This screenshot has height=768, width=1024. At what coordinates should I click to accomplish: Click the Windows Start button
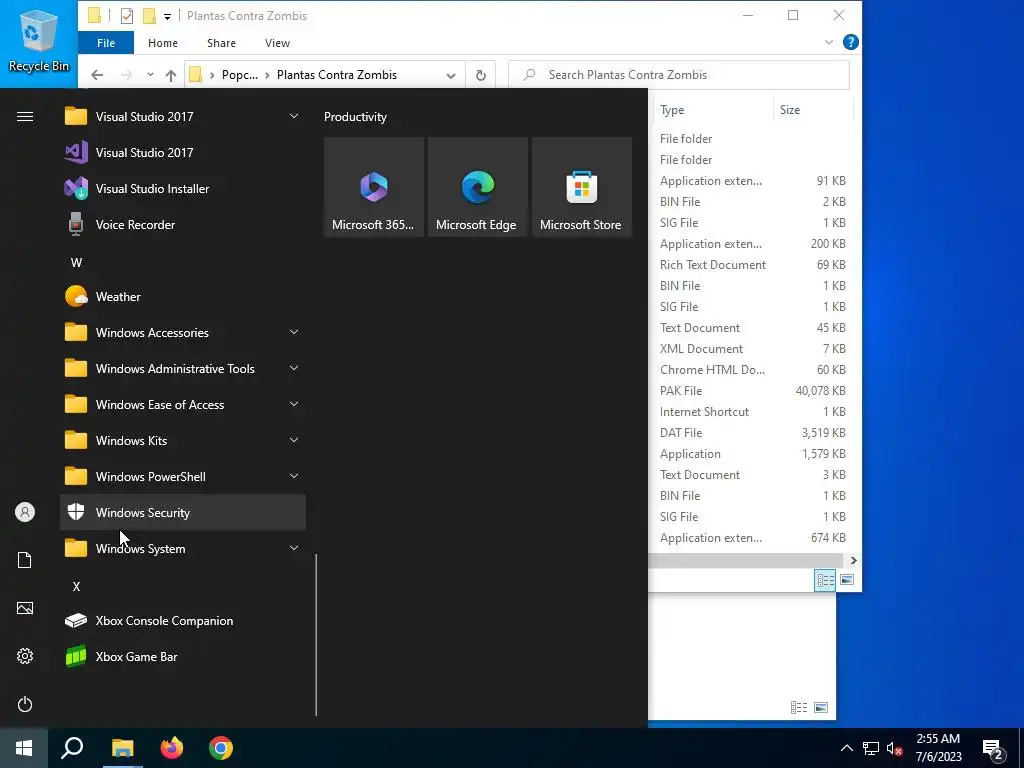(24, 748)
